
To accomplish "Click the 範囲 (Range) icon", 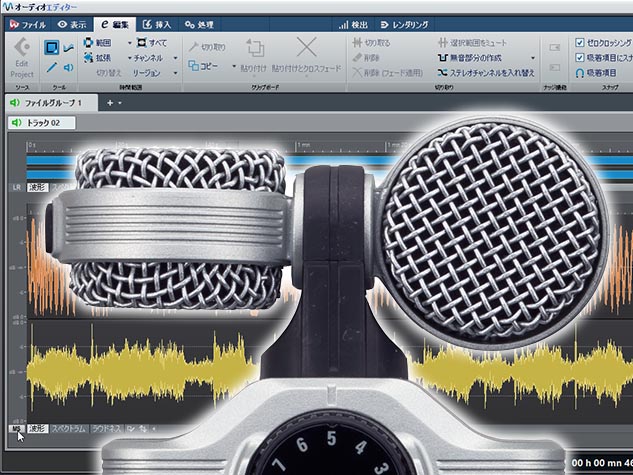I will (88, 43).
